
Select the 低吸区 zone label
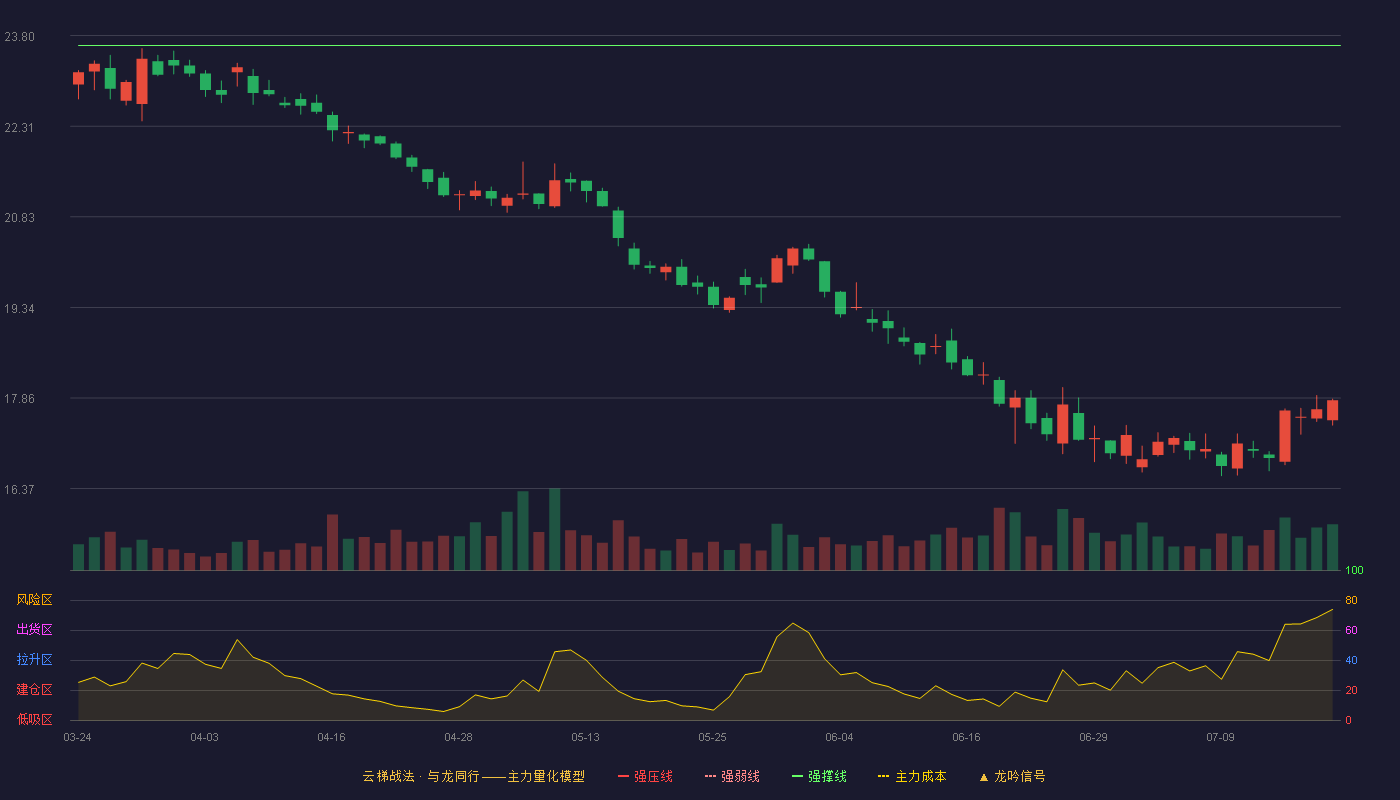34,719
